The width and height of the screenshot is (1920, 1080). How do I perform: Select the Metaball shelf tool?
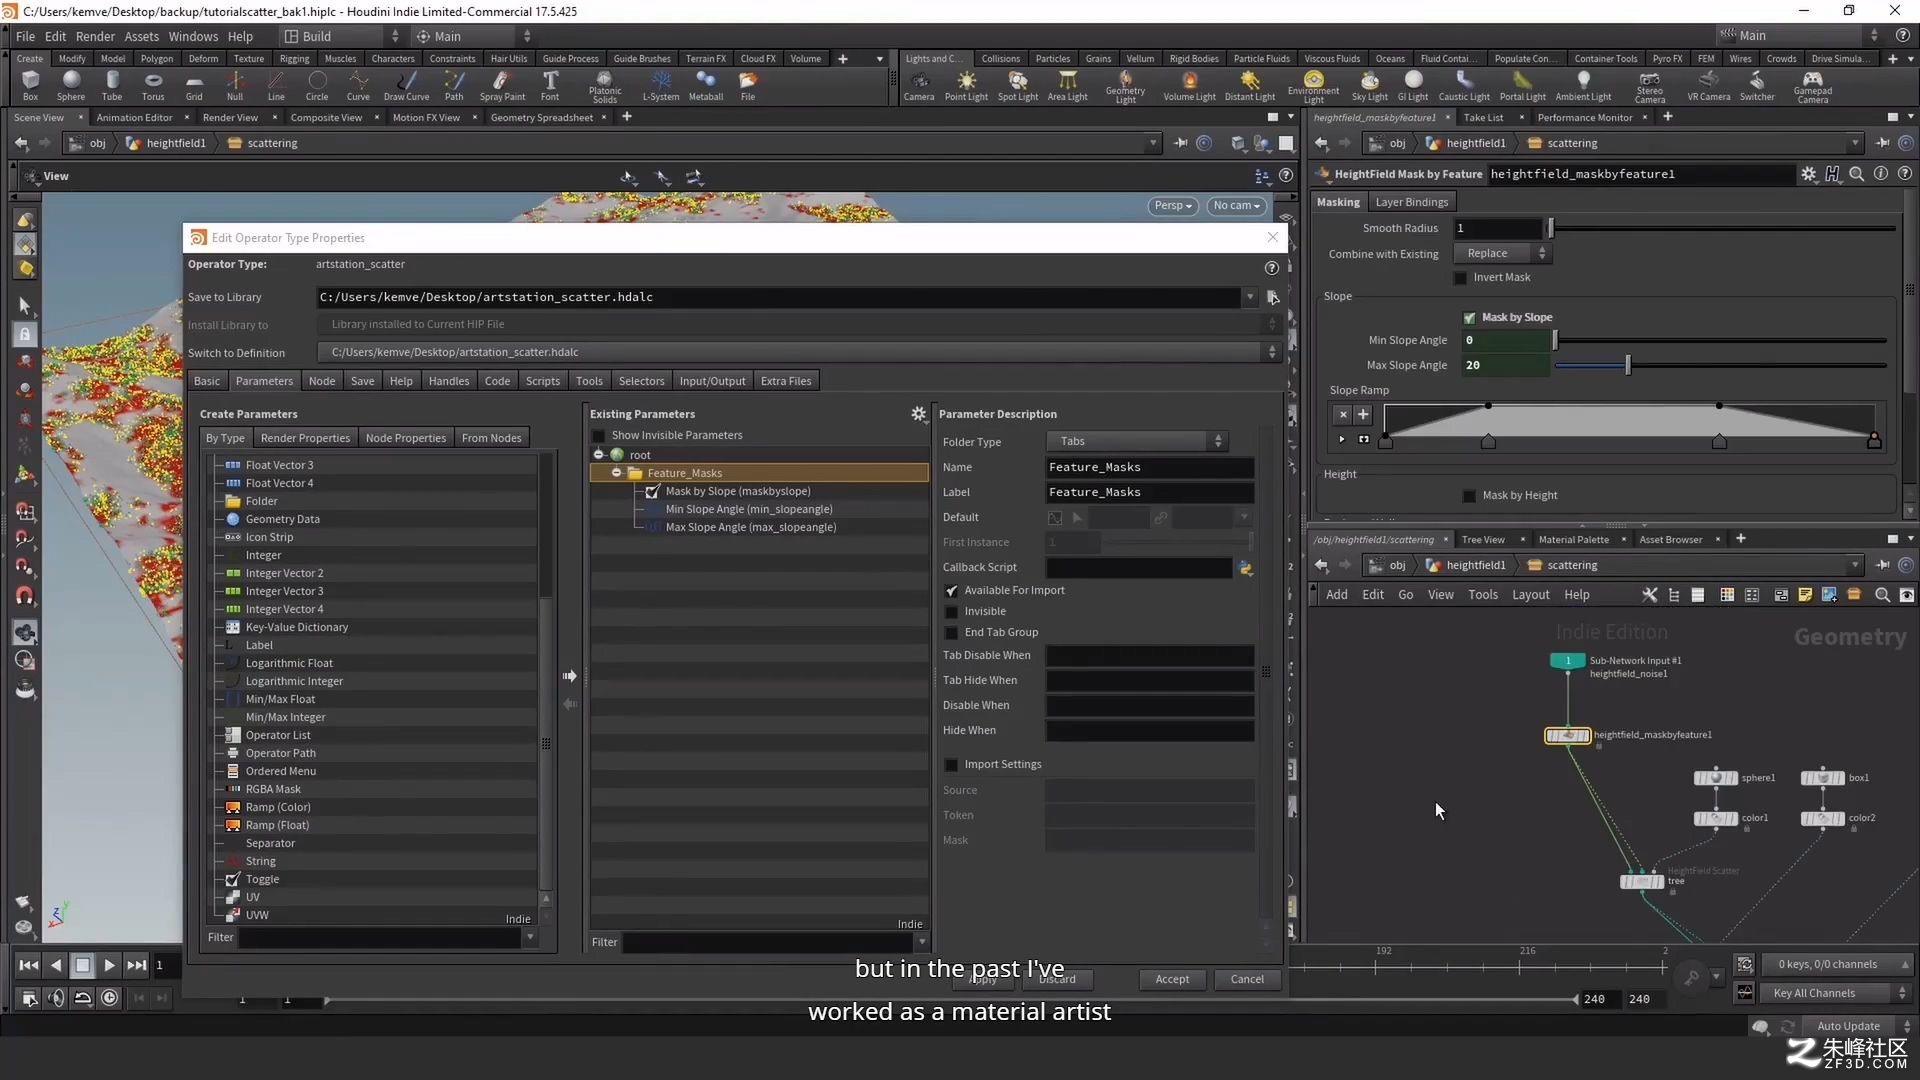pyautogui.click(x=706, y=85)
